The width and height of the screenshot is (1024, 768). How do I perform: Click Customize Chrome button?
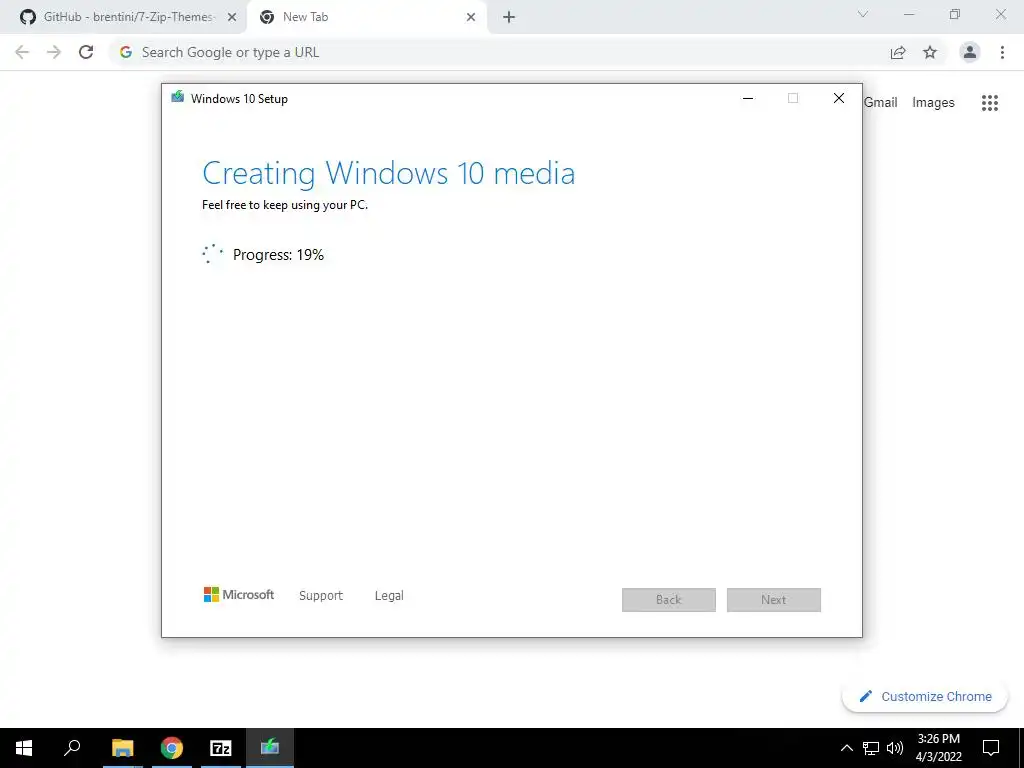click(925, 696)
